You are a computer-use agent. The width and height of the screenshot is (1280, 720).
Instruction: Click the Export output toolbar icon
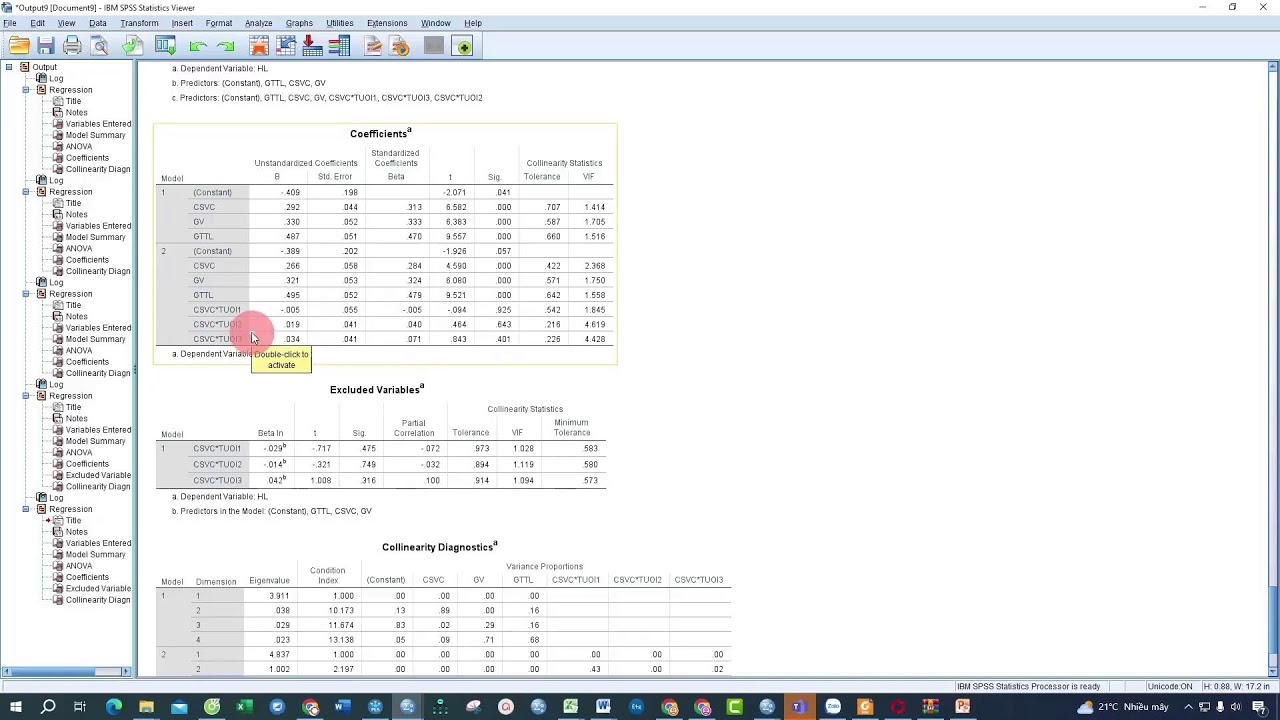tap(132, 46)
